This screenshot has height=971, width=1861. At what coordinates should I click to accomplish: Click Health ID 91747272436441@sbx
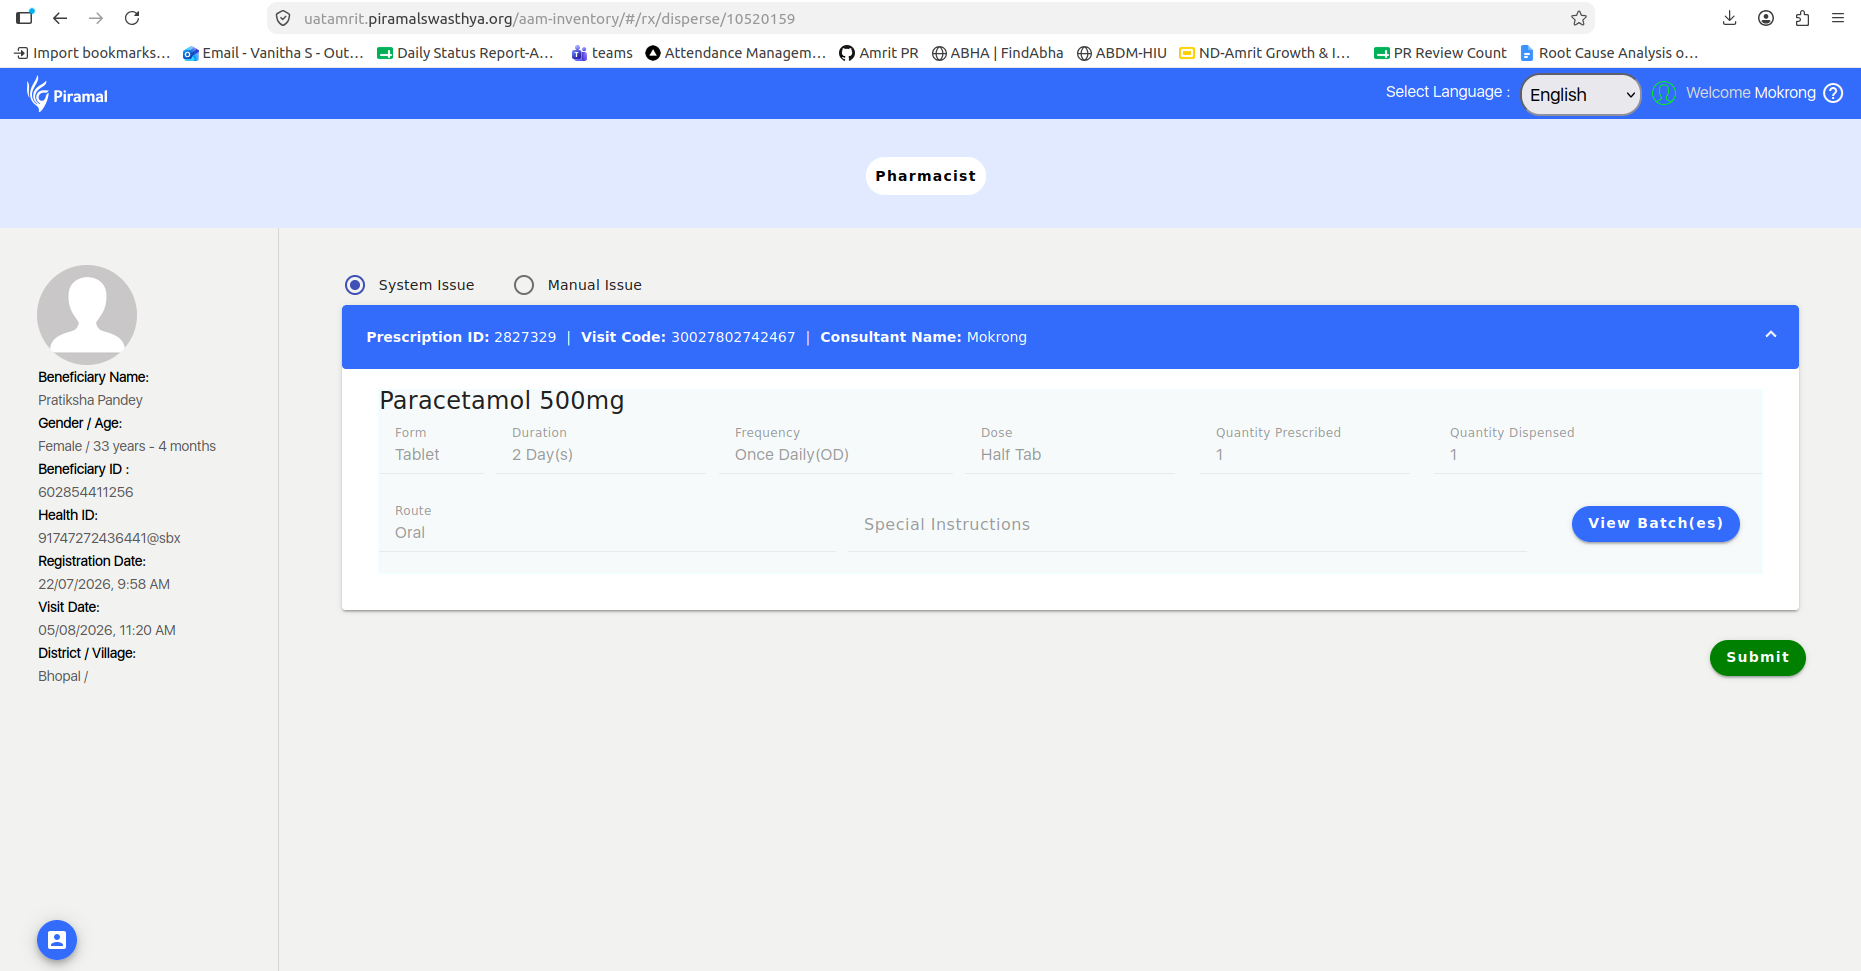point(110,538)
